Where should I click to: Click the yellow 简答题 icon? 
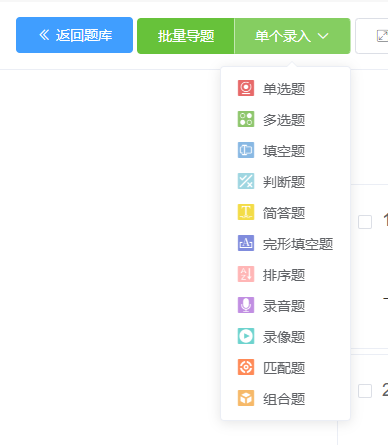tap(246, 212)
